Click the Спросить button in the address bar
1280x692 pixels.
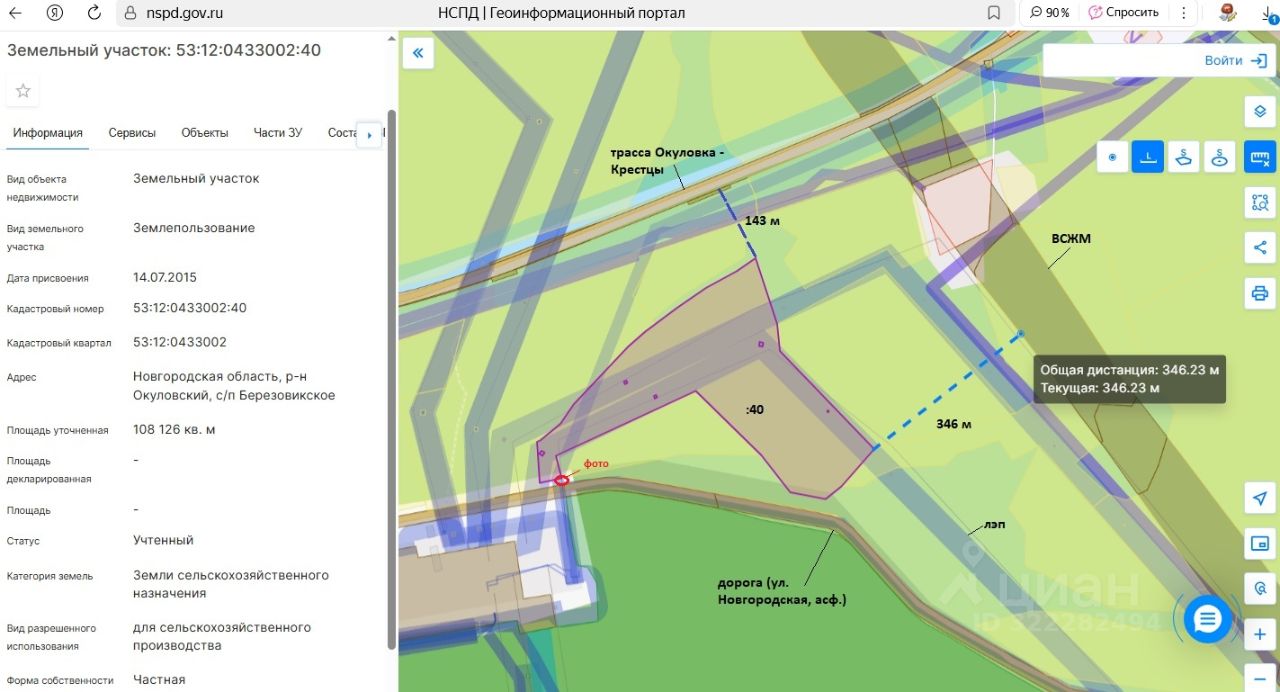[x=1124, y=13]
